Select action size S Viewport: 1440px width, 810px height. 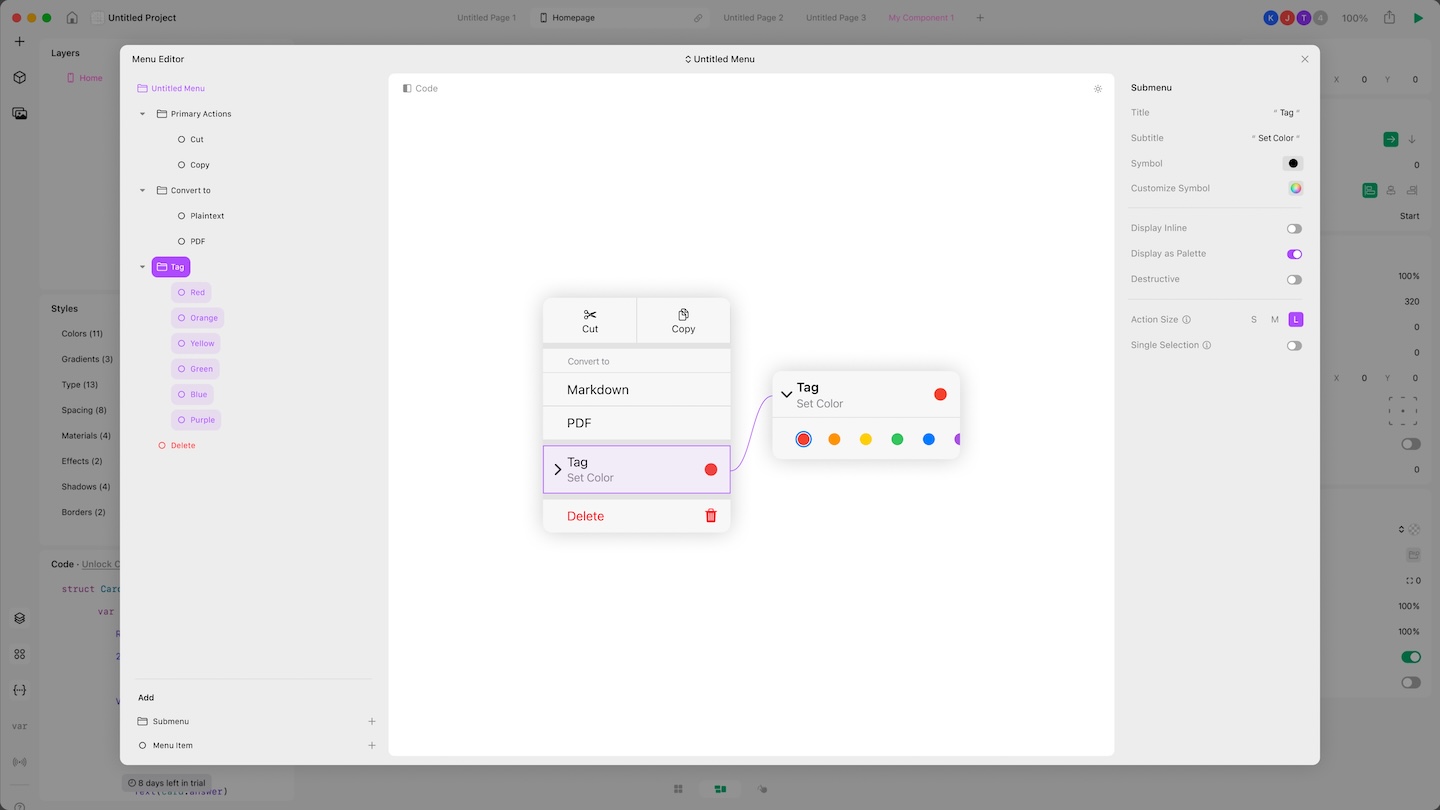click(x=1254, y=320)
